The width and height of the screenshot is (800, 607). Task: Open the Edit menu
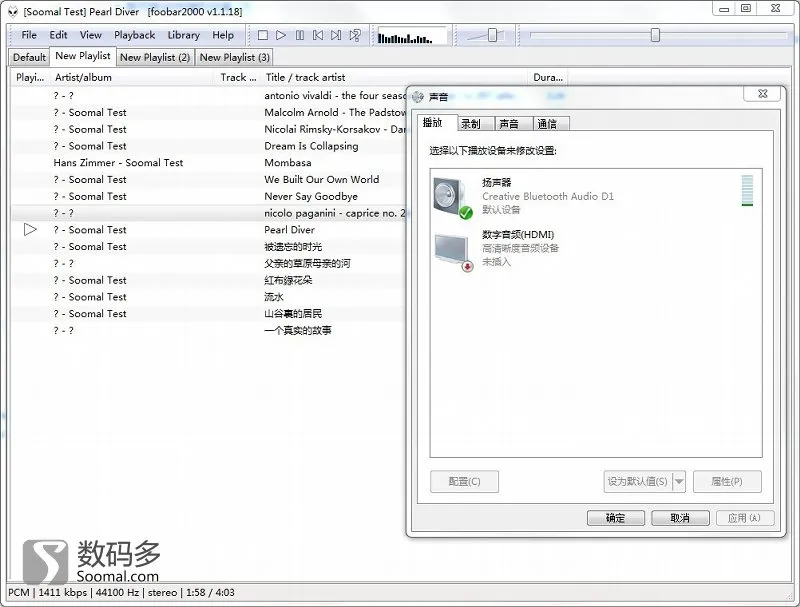click(x=58, y=35)
